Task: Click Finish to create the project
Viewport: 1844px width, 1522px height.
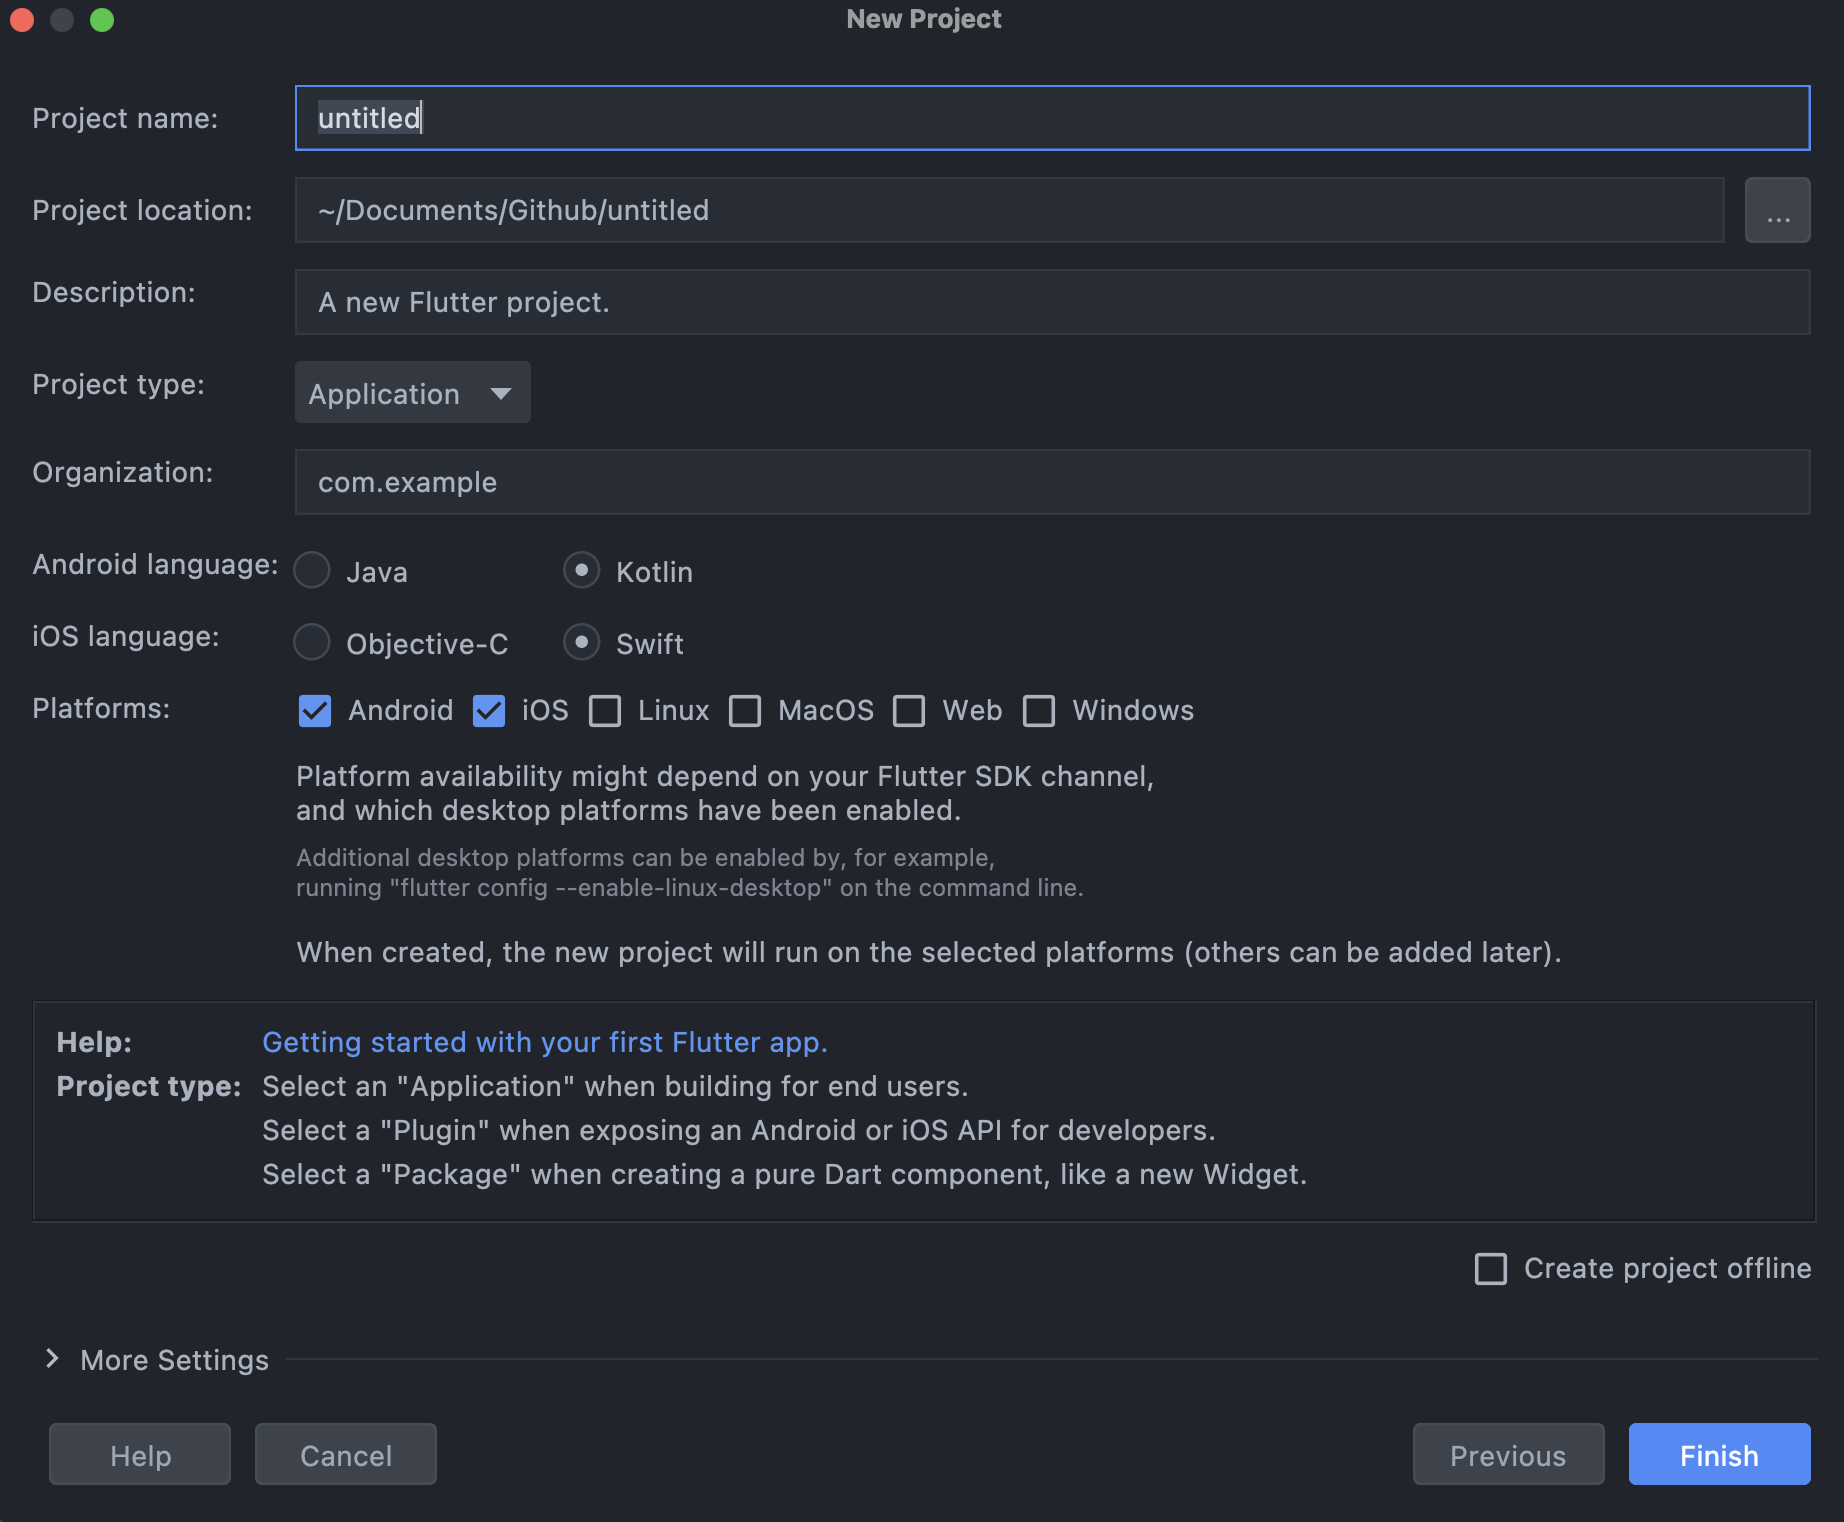Action: tap(1719, 1455)
